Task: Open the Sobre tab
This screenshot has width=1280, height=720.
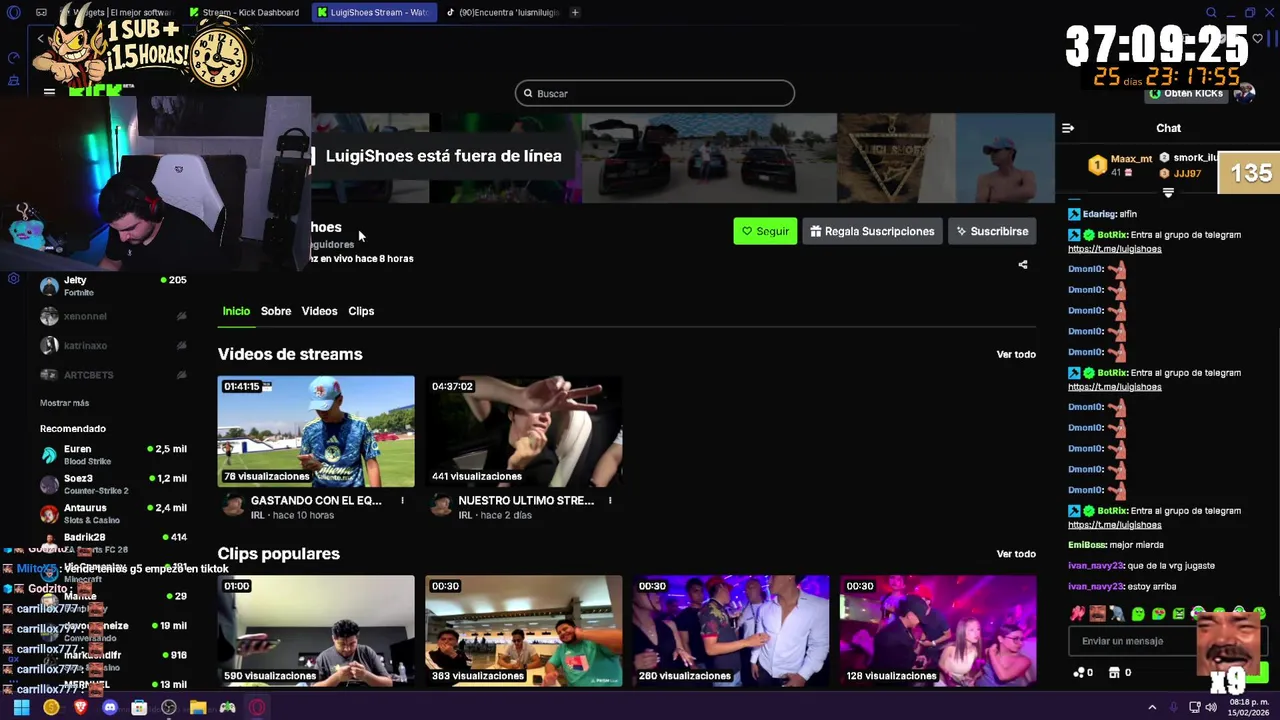Action: 276,311
